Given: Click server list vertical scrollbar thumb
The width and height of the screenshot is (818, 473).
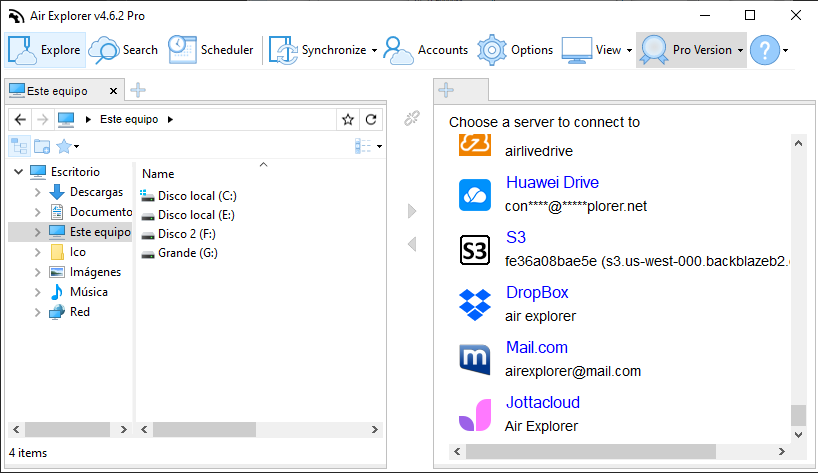Looking at the screenshot, I should pos(798,416).
